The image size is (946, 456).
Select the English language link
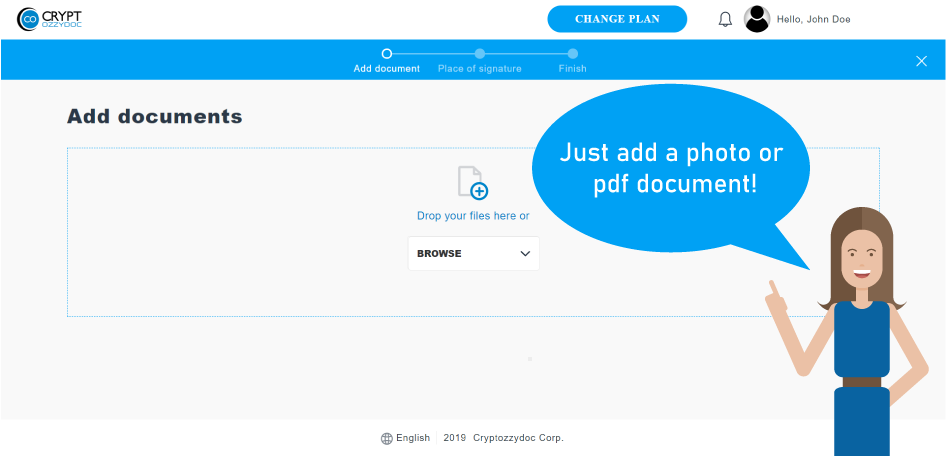413,438
